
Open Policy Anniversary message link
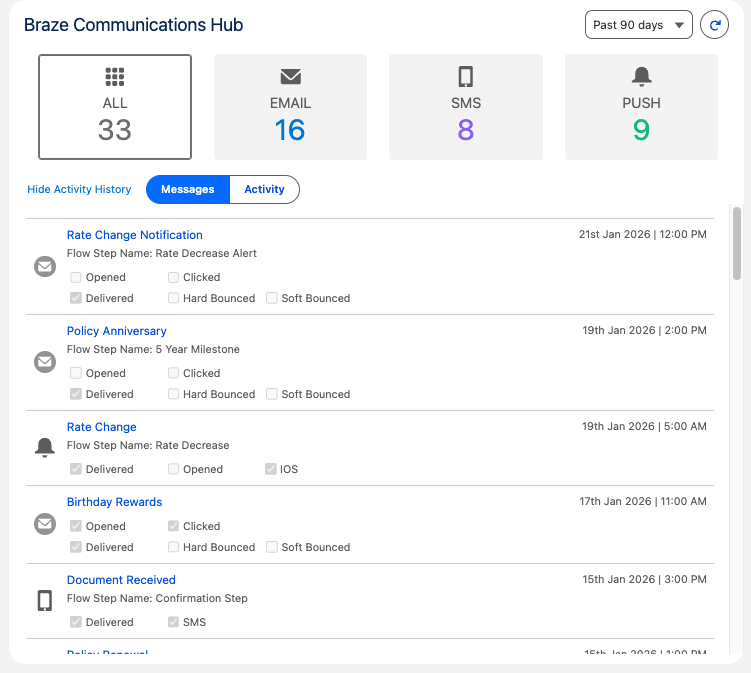(x=116, y=331)
